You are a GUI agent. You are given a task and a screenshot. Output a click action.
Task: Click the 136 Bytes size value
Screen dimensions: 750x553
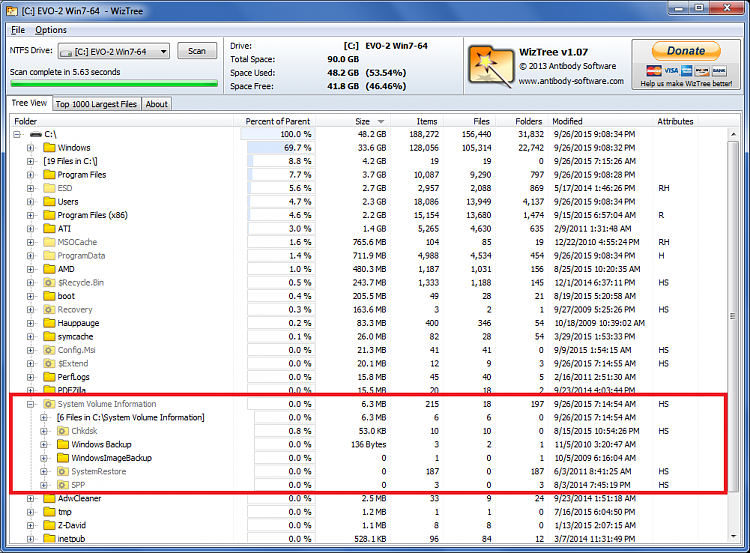[x=368, y=444]
